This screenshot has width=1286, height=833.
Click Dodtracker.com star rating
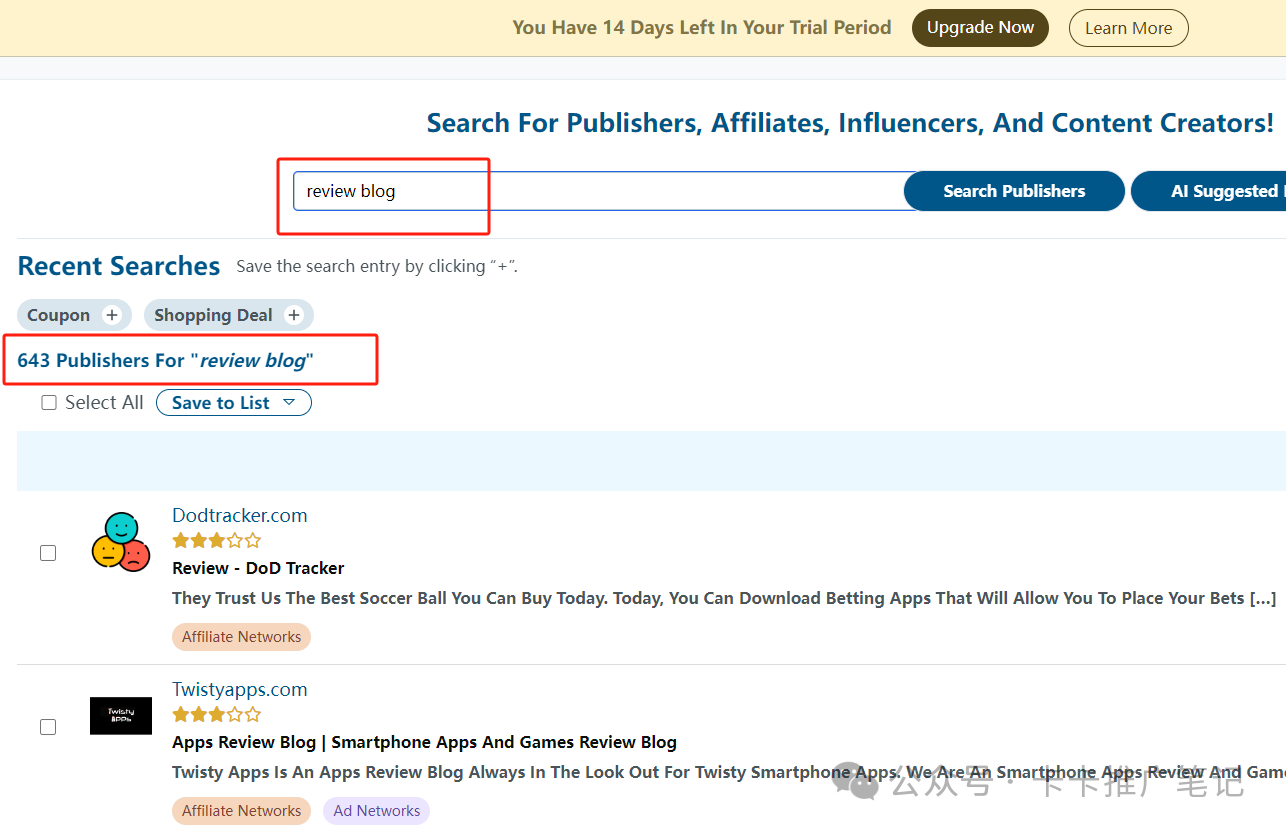tap(217, 541)
